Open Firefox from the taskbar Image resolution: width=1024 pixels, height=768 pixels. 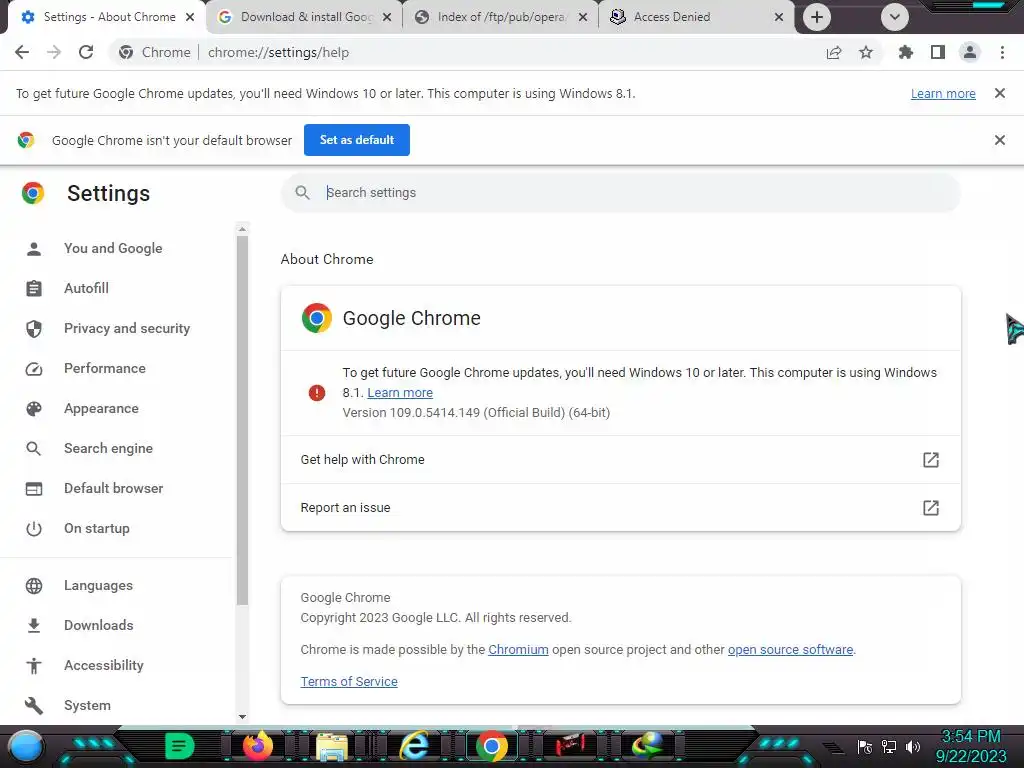pos(257,745)
